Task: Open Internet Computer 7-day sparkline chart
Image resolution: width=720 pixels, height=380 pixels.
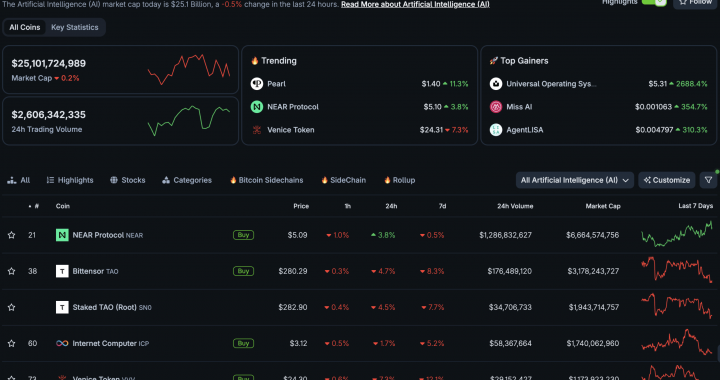Action: tap(677, 343)
